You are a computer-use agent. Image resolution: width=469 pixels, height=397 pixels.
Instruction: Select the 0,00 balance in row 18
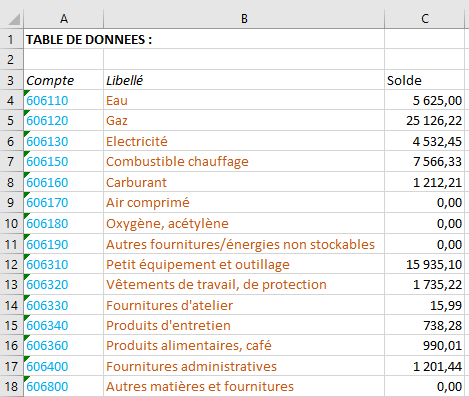(424, 386)
